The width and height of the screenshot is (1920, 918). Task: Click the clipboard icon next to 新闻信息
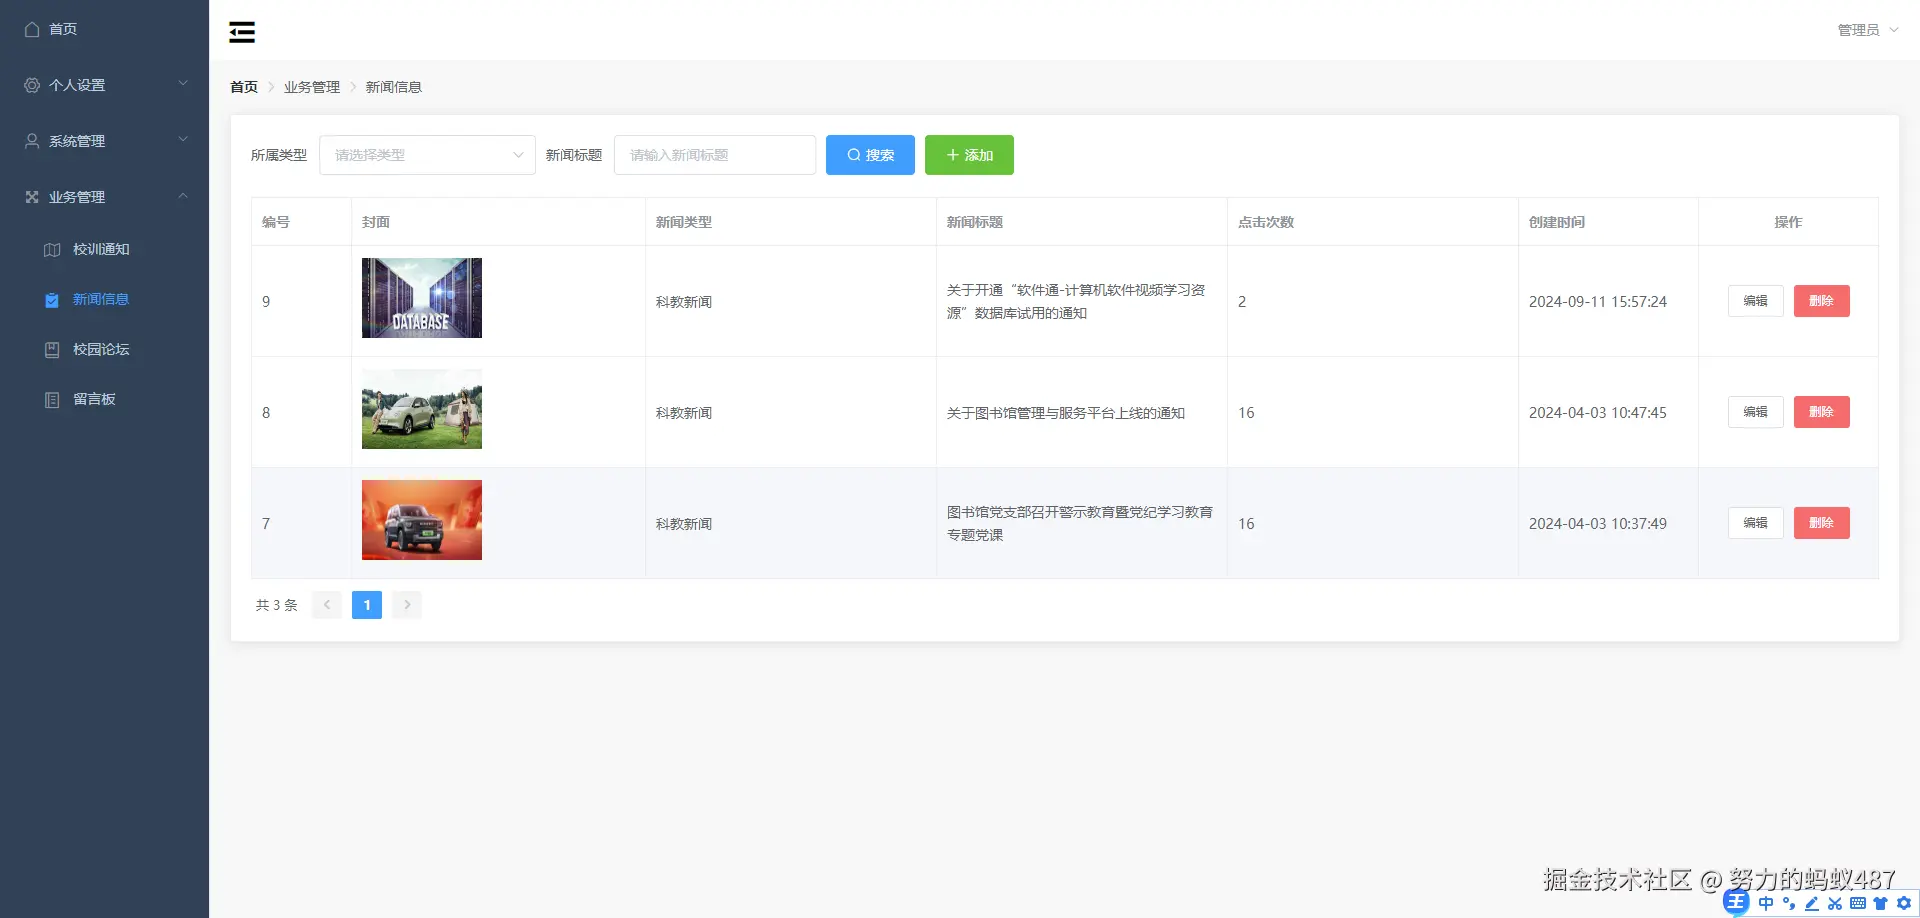point(52,299)
